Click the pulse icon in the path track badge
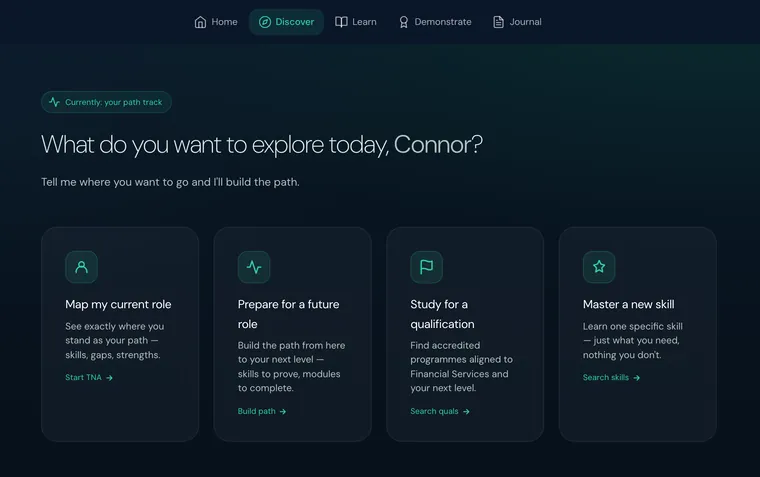 click(54, 102)
